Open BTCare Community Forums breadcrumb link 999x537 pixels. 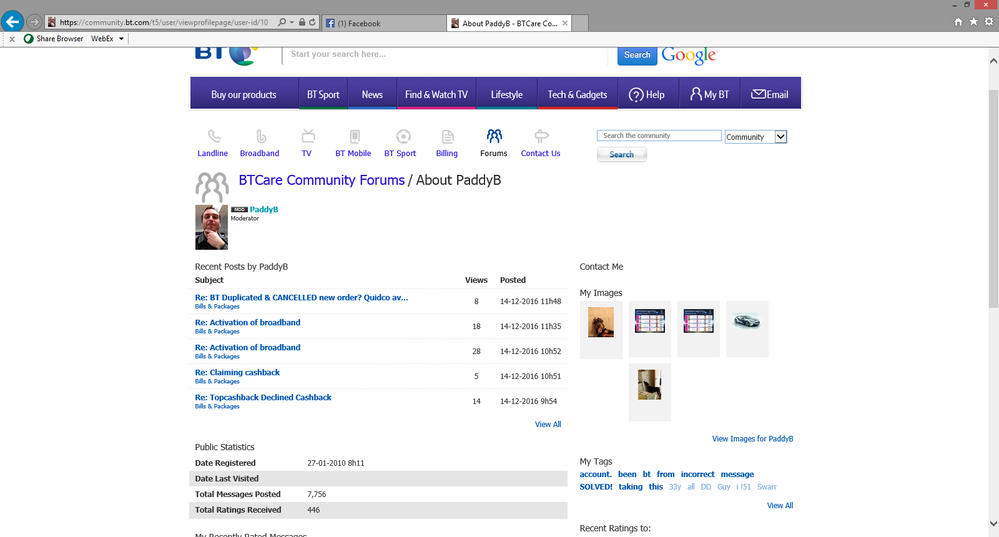pos(322,180)
